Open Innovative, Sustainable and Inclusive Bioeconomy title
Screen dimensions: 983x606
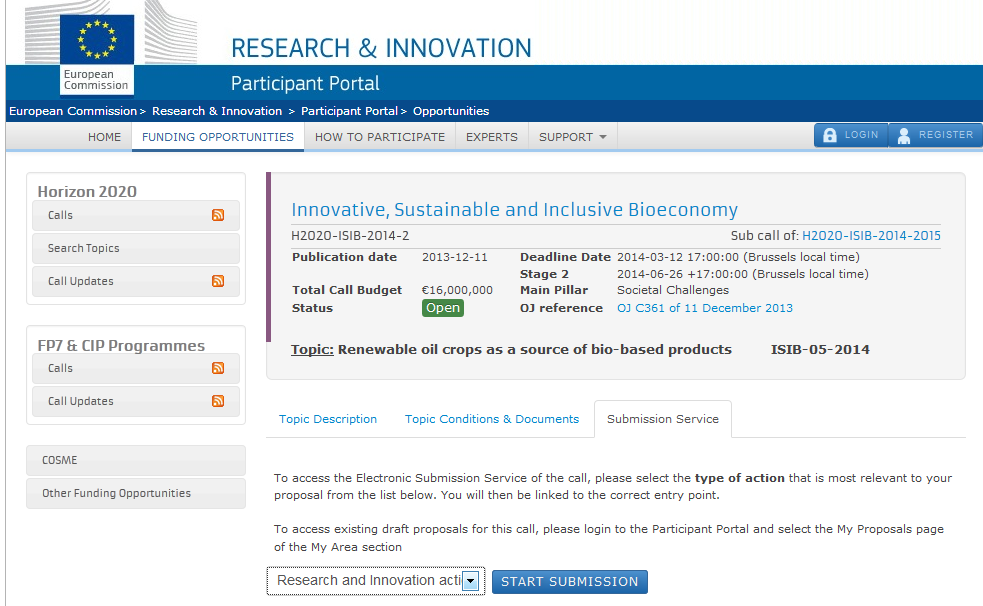click(514, 209)
